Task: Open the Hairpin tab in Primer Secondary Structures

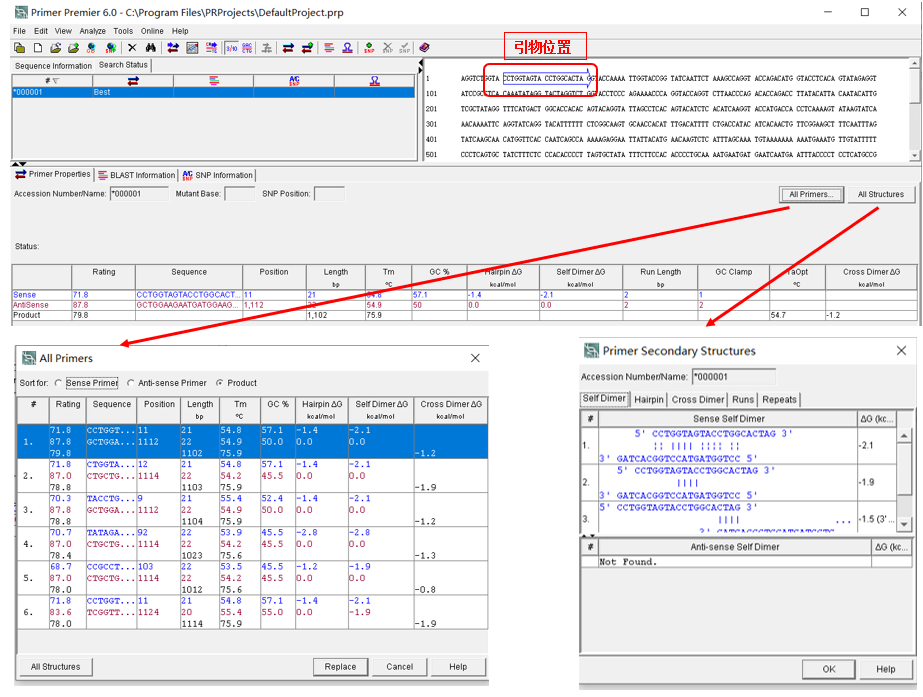Action: pos(649,400)
